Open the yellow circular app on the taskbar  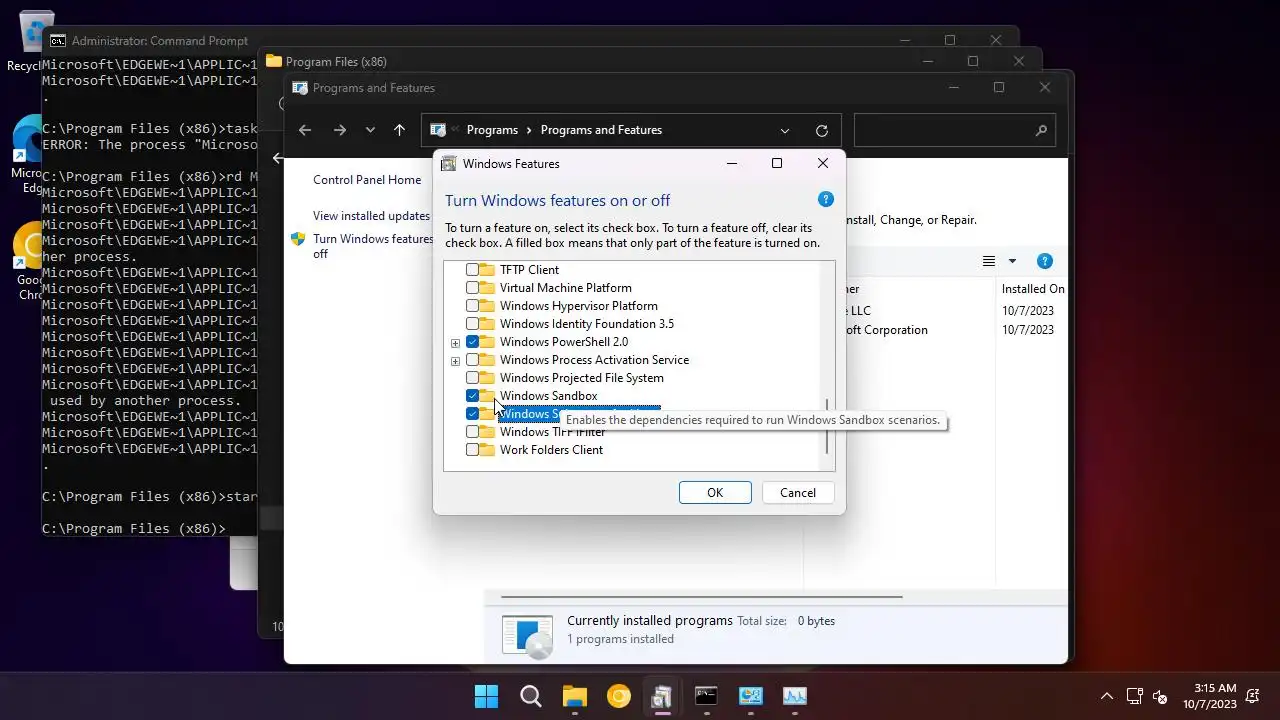(619, 696)
